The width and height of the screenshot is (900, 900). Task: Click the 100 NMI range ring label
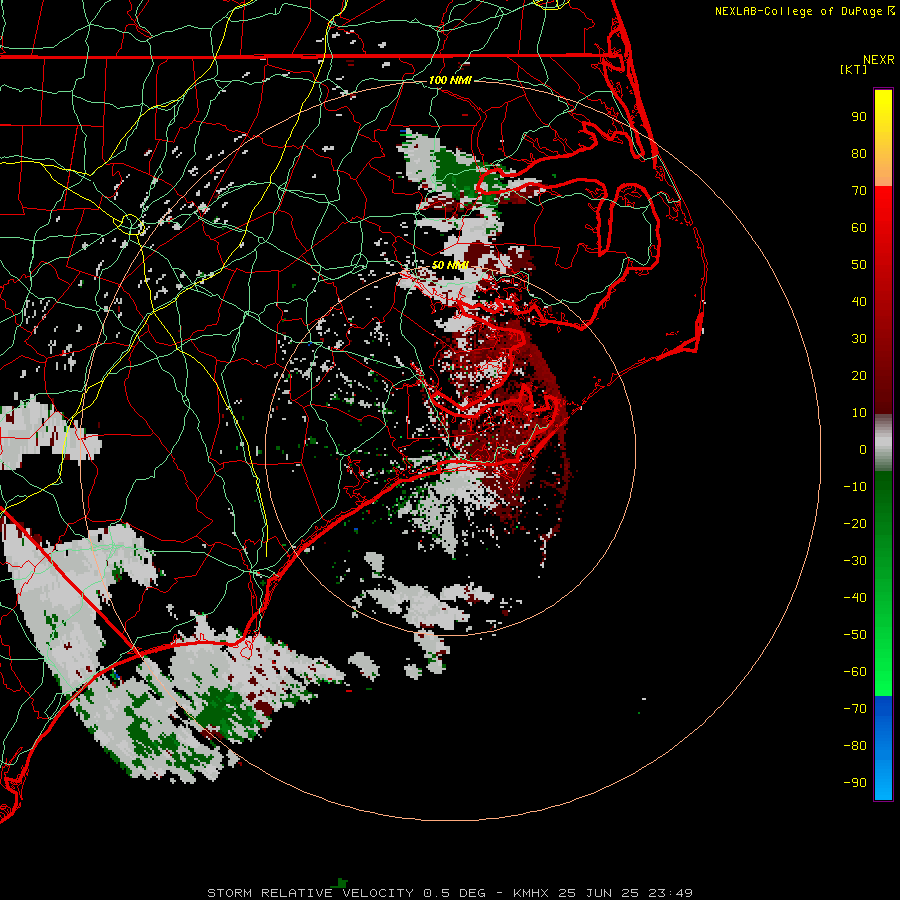pyautogui.click(x=450, y=80)
